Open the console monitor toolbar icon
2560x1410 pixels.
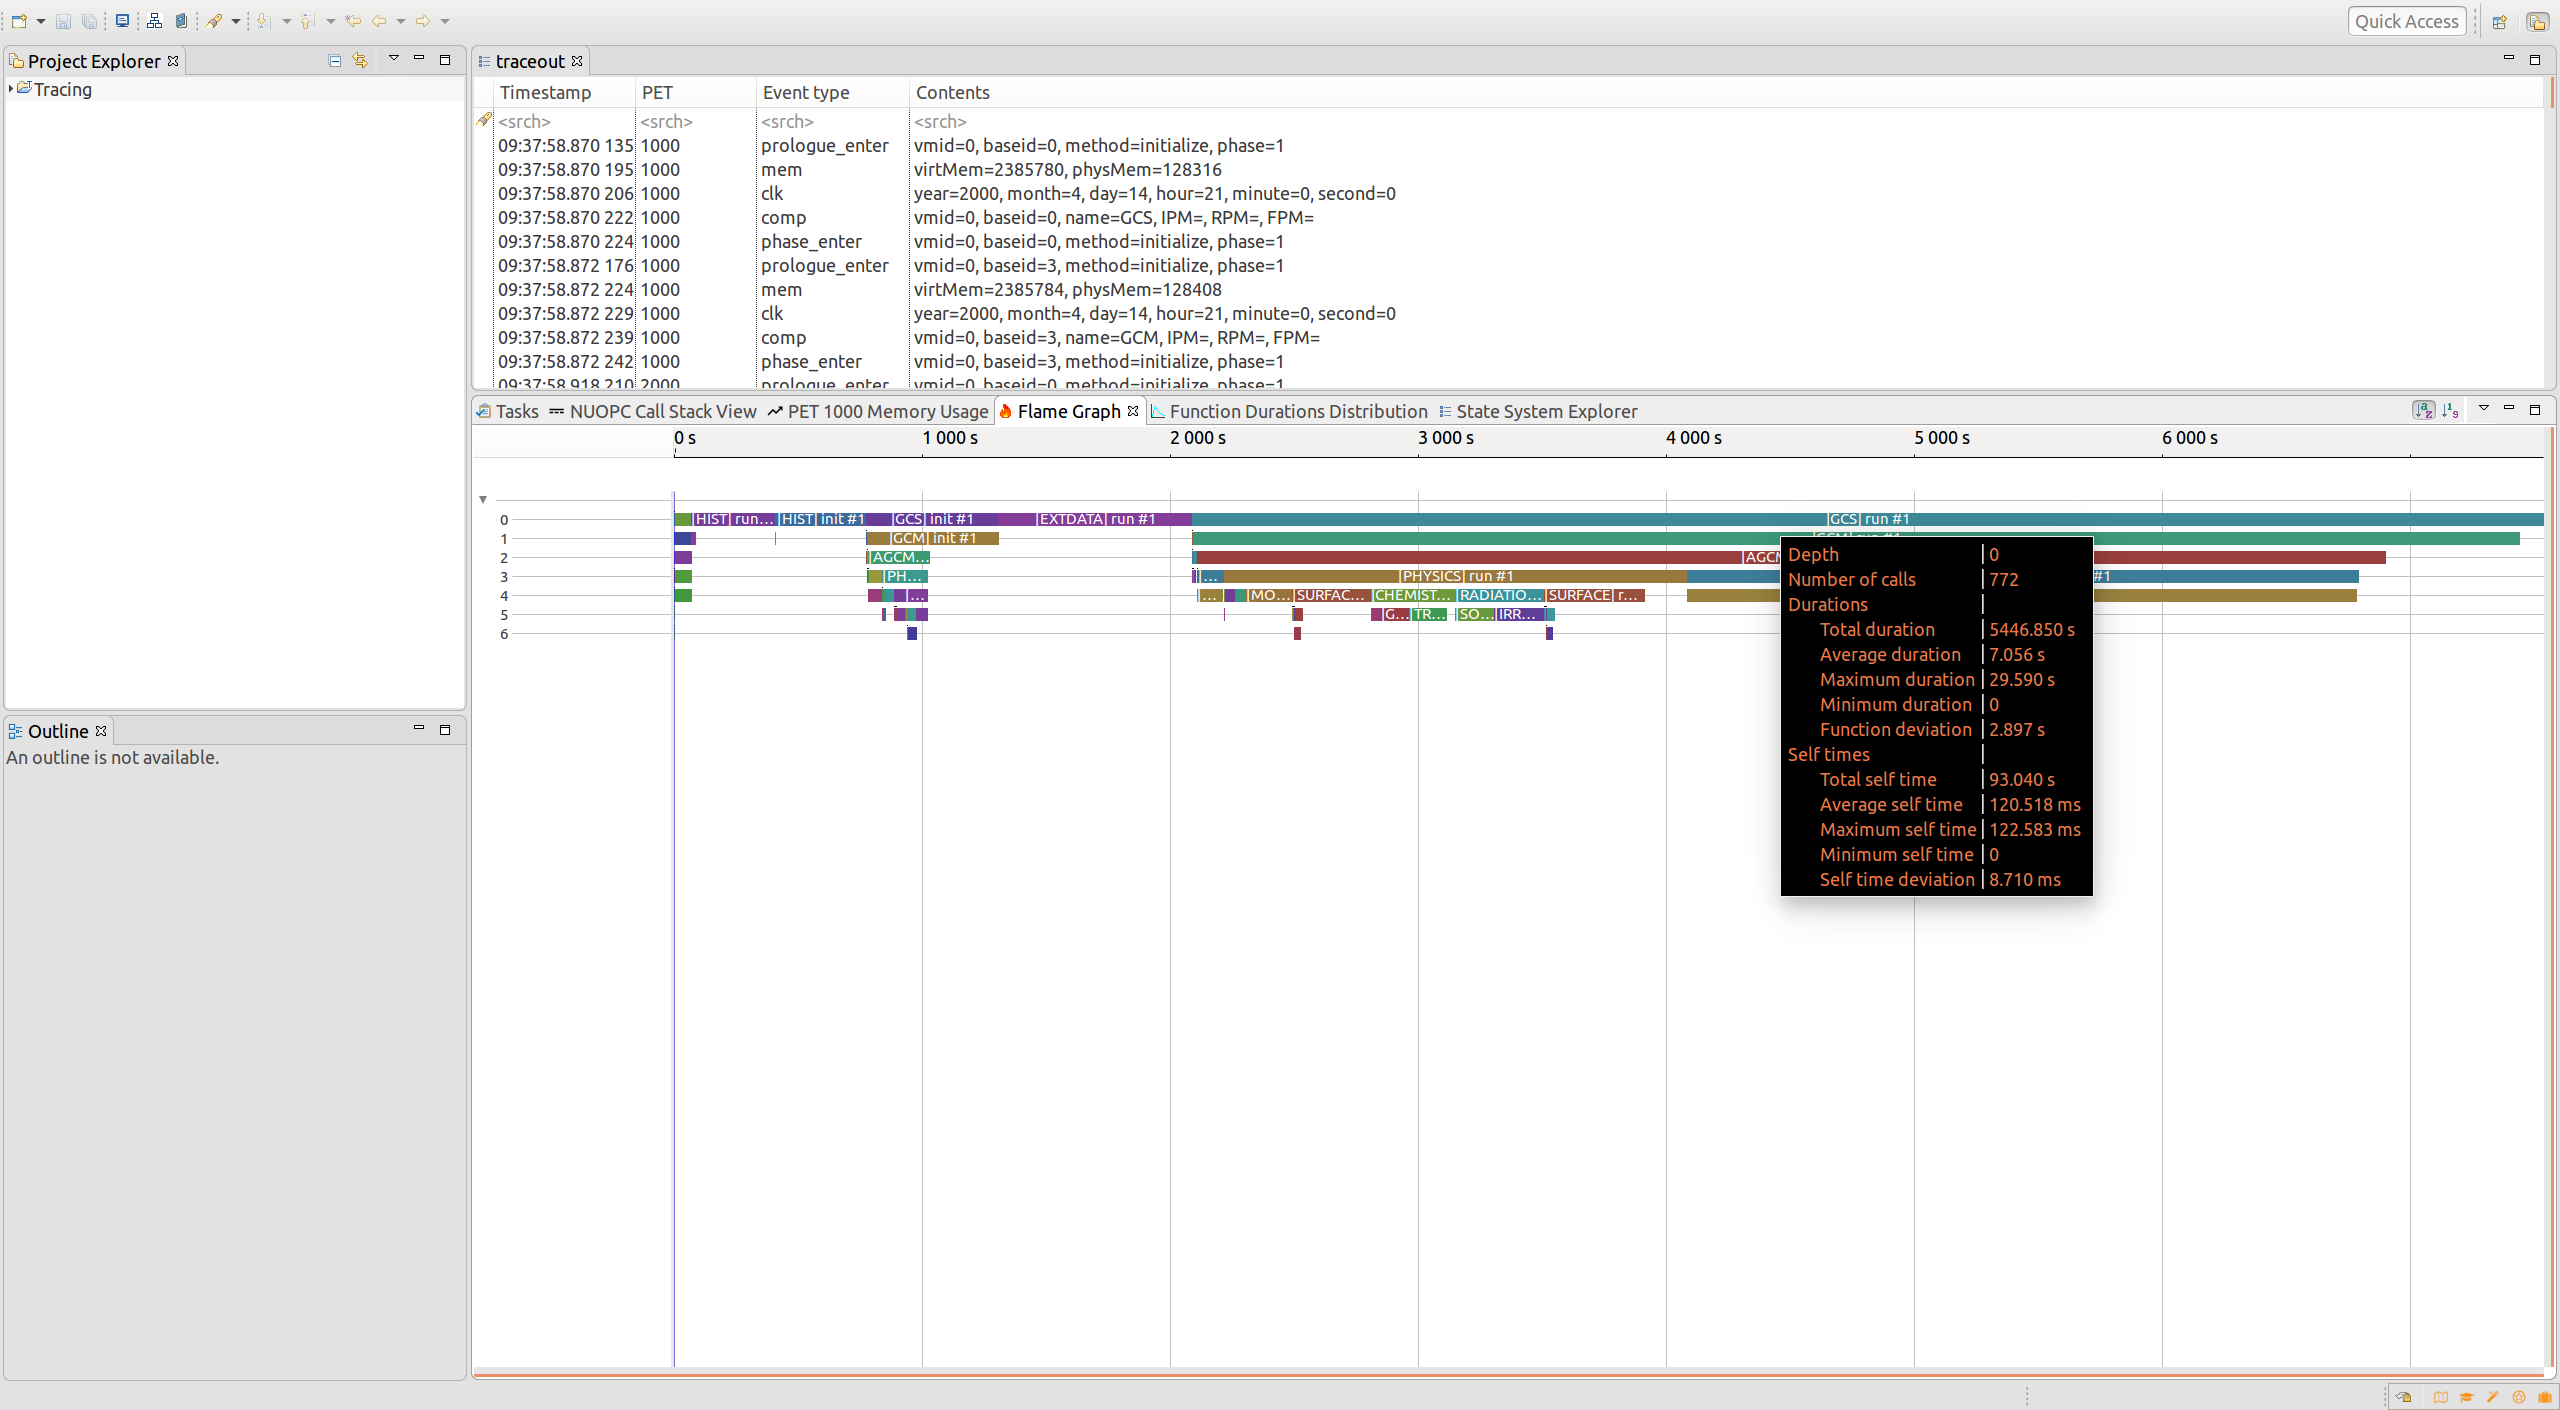pyautogui.click(x=122, y=21)
